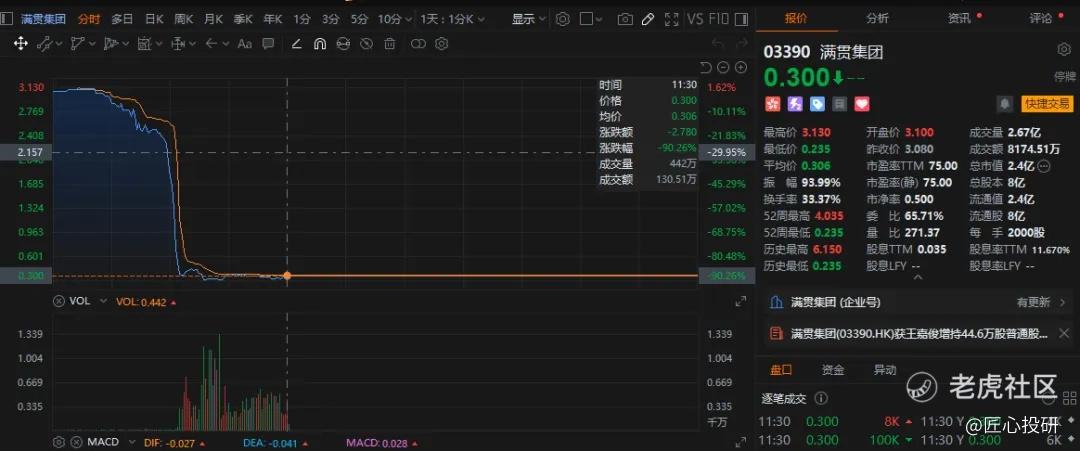Redo the last drawing action
The image size is (1080, 451).
pos(741,44)
